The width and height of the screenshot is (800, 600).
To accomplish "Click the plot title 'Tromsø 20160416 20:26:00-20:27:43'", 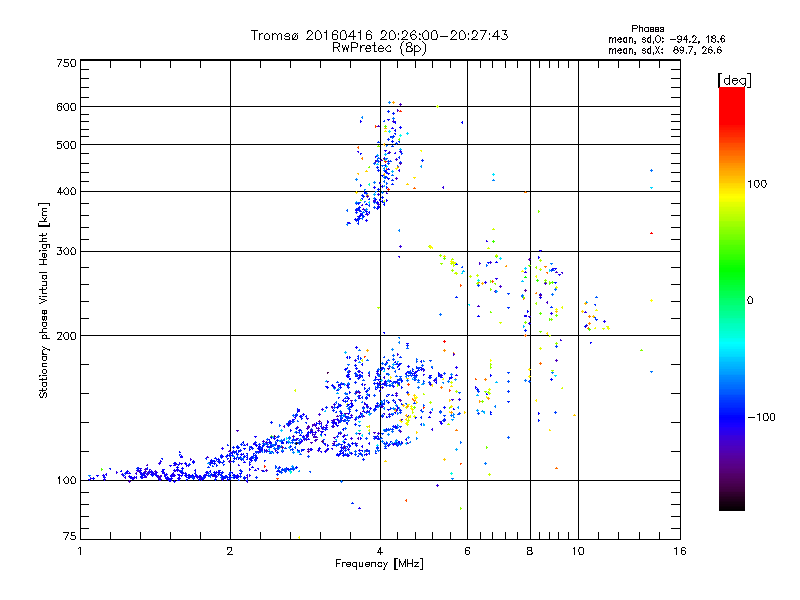I will (379, 35).
